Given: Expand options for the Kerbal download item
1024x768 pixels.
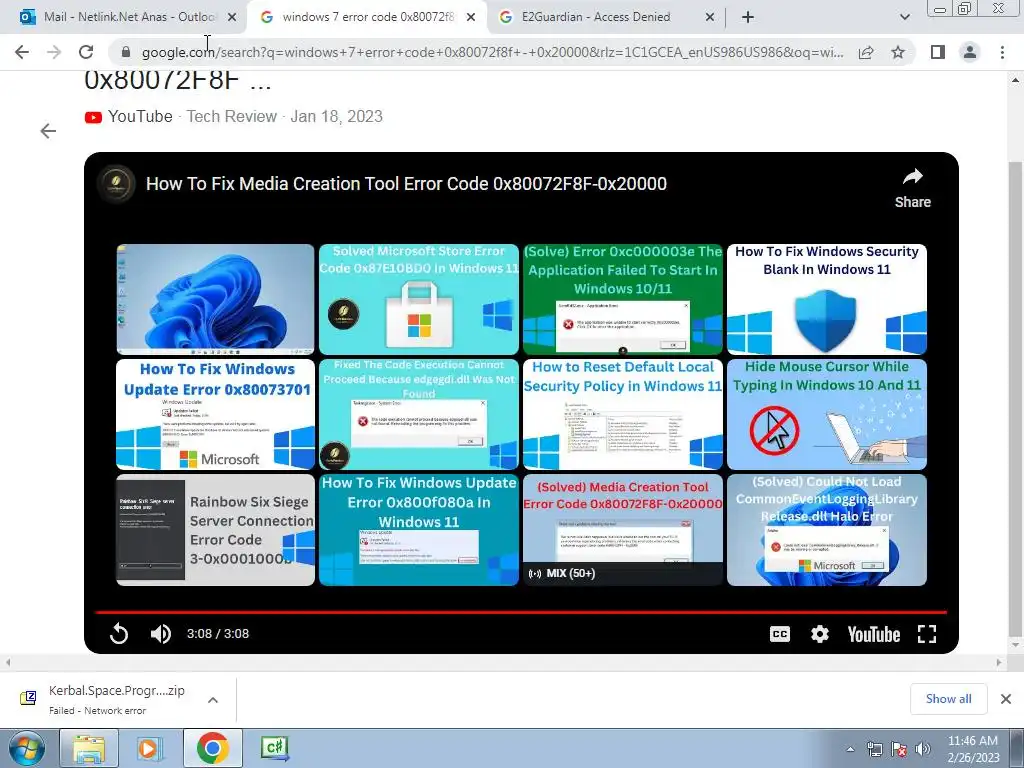Looking at the screenshot, I should tap(213, 700).
